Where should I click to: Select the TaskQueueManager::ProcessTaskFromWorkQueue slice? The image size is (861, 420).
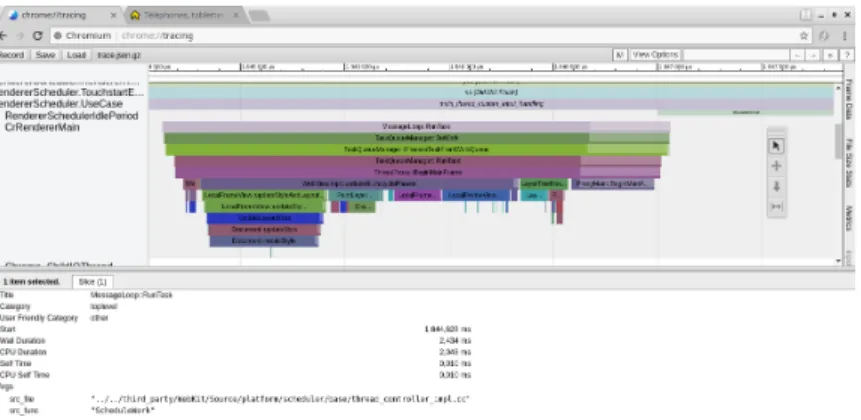(416, 149)
